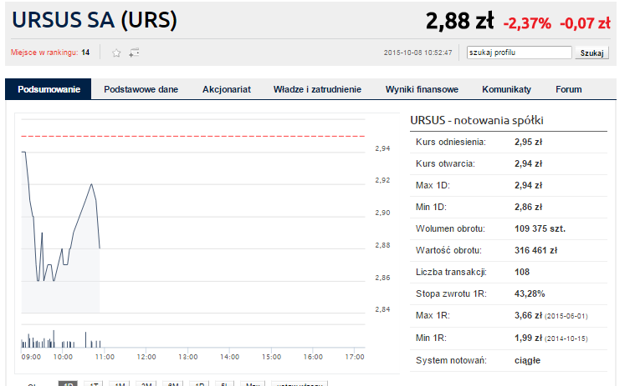View the Wyniki finansowe tab
The height and width of the screenshot is (386, 640).
click(422, 89)
